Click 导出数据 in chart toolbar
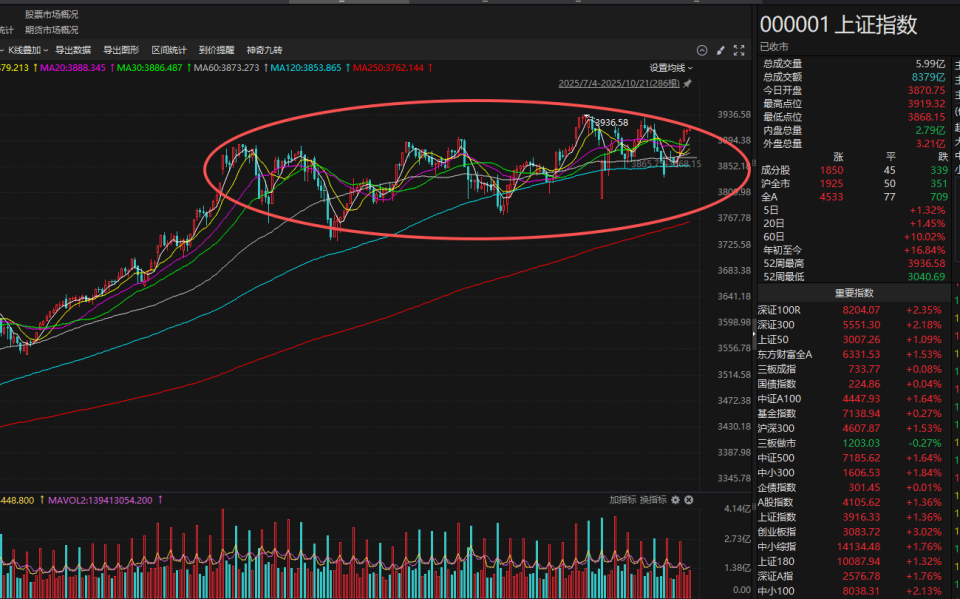960x599 pixels. pos(73,50)
